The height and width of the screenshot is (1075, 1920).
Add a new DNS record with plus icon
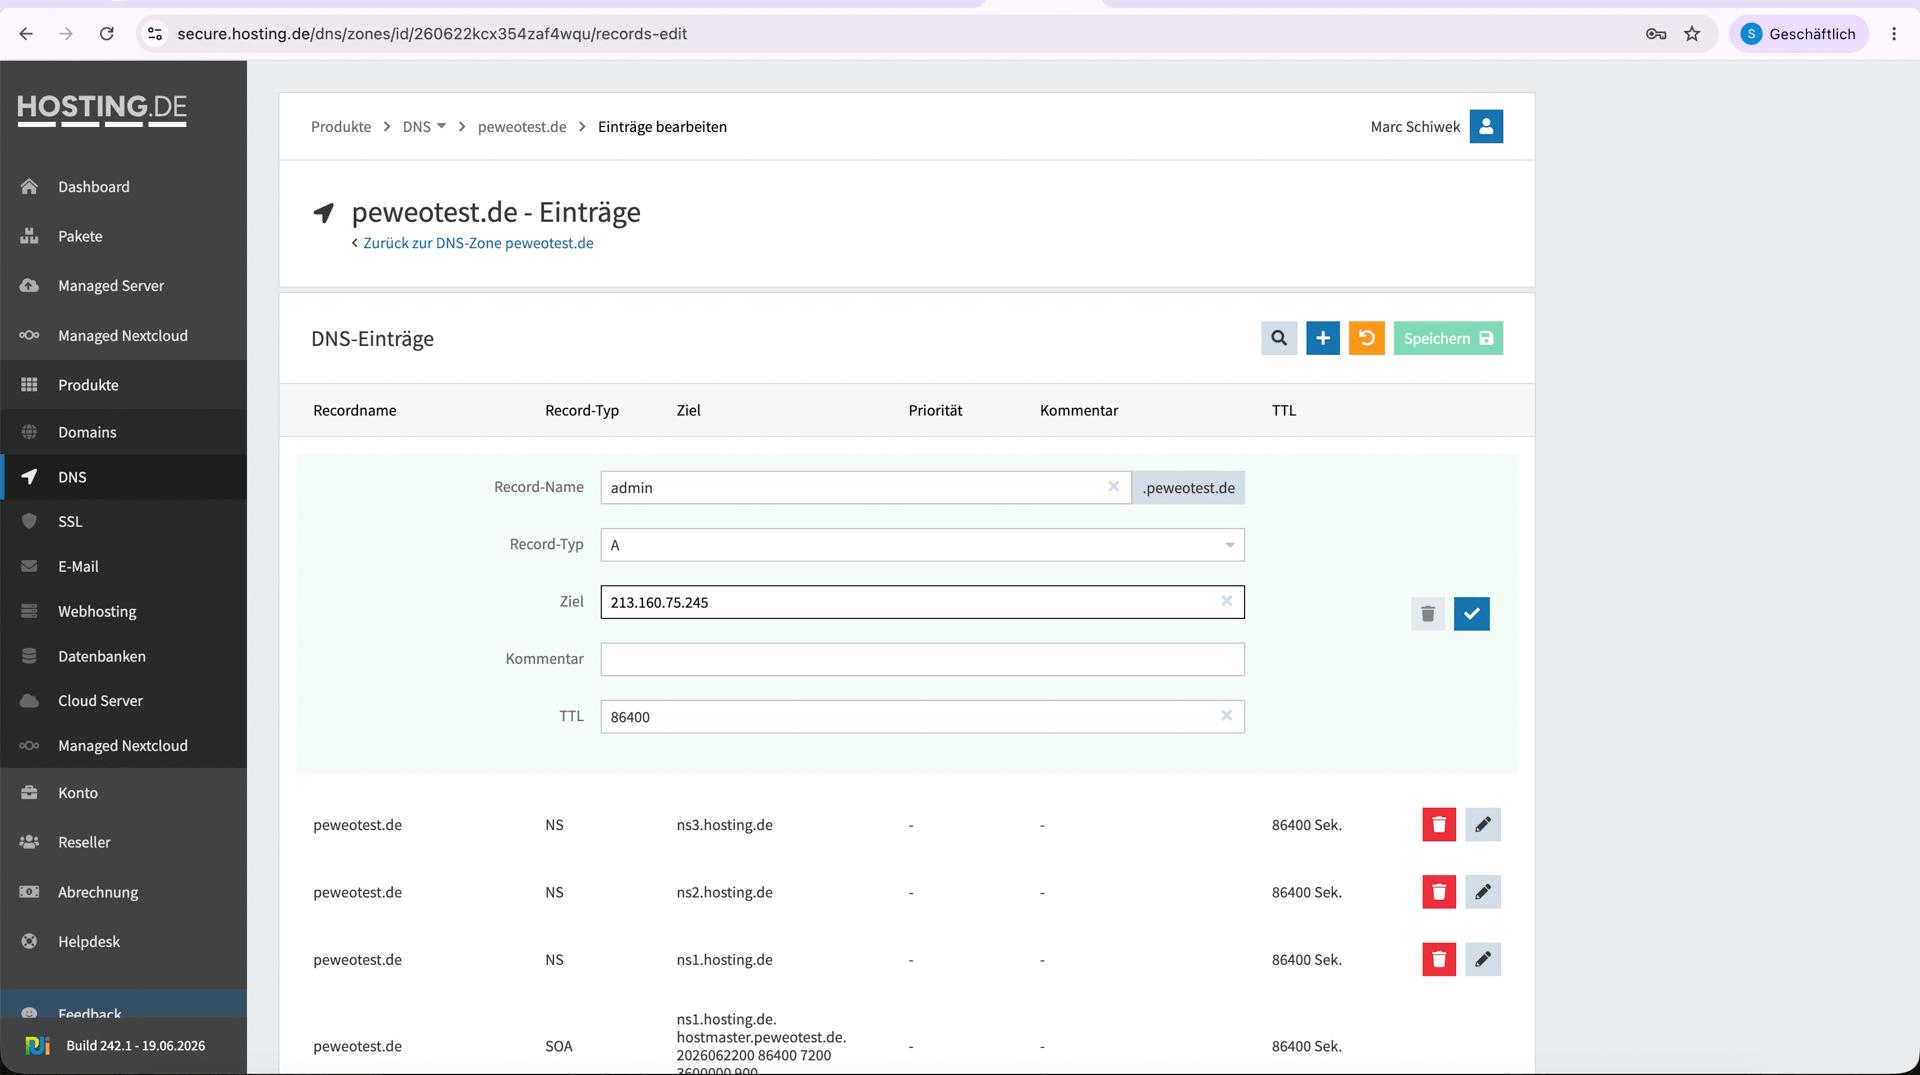coord(1323,338)
